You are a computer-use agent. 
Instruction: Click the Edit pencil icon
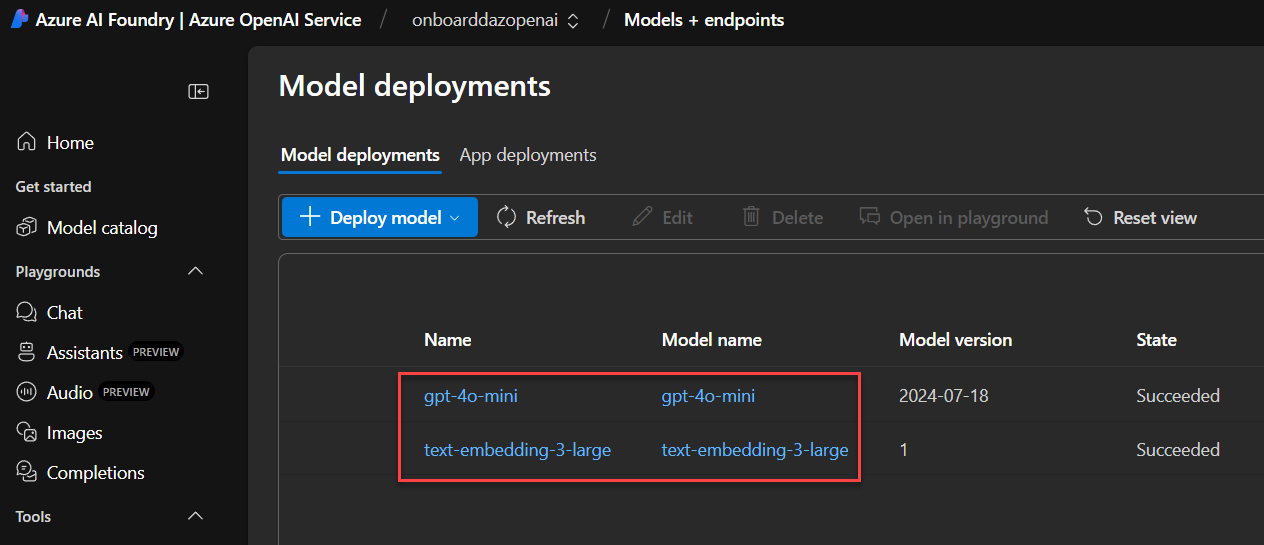[643, 217]
